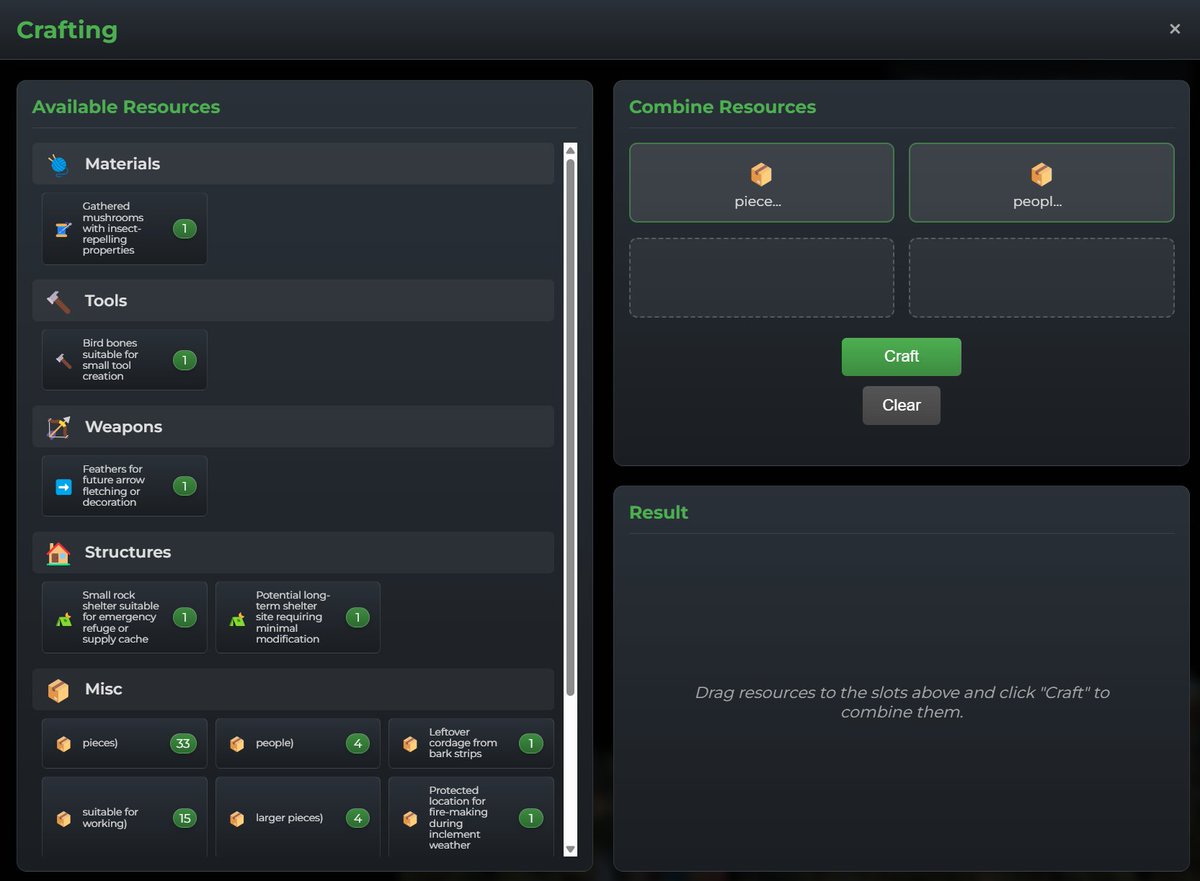Clear the combine slots
Image resolution: width=1200 pixels, height=881 pixels.
click(x=901, y=405)
